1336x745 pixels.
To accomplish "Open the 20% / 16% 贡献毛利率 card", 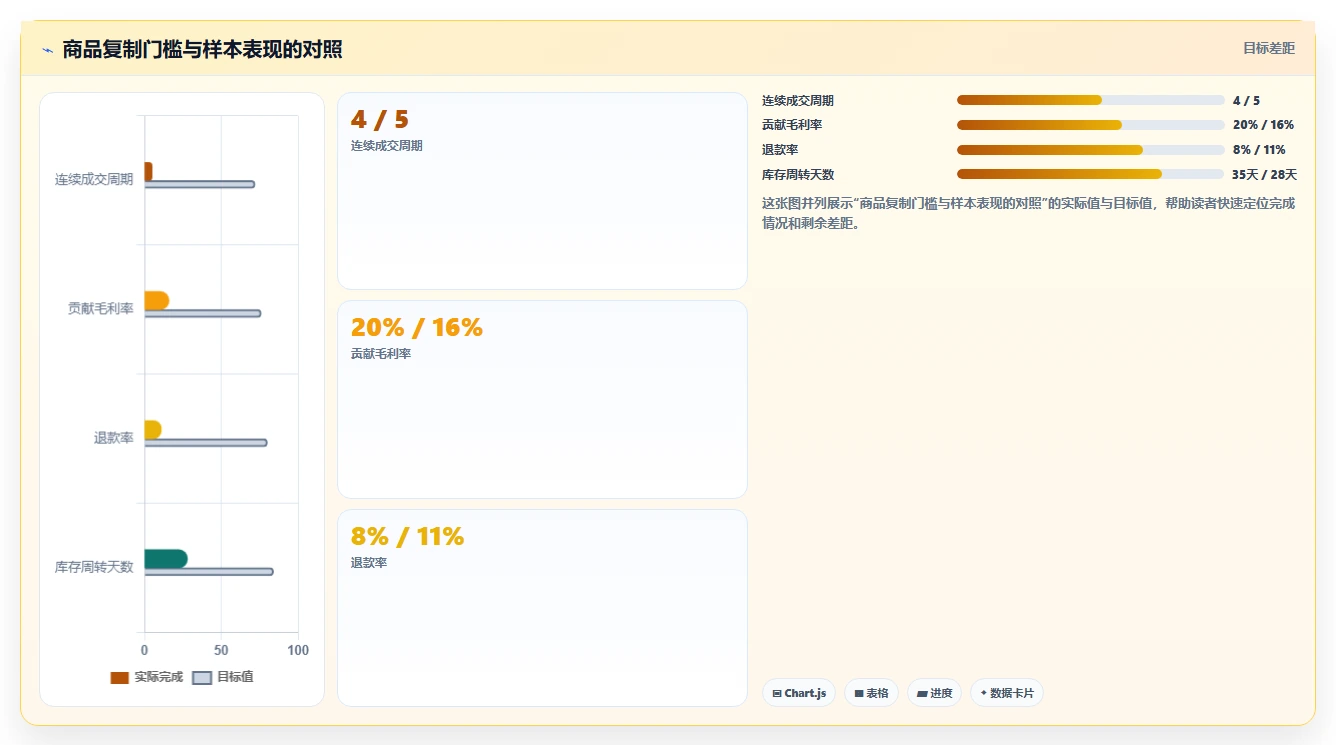I will [x=542, y=399].
